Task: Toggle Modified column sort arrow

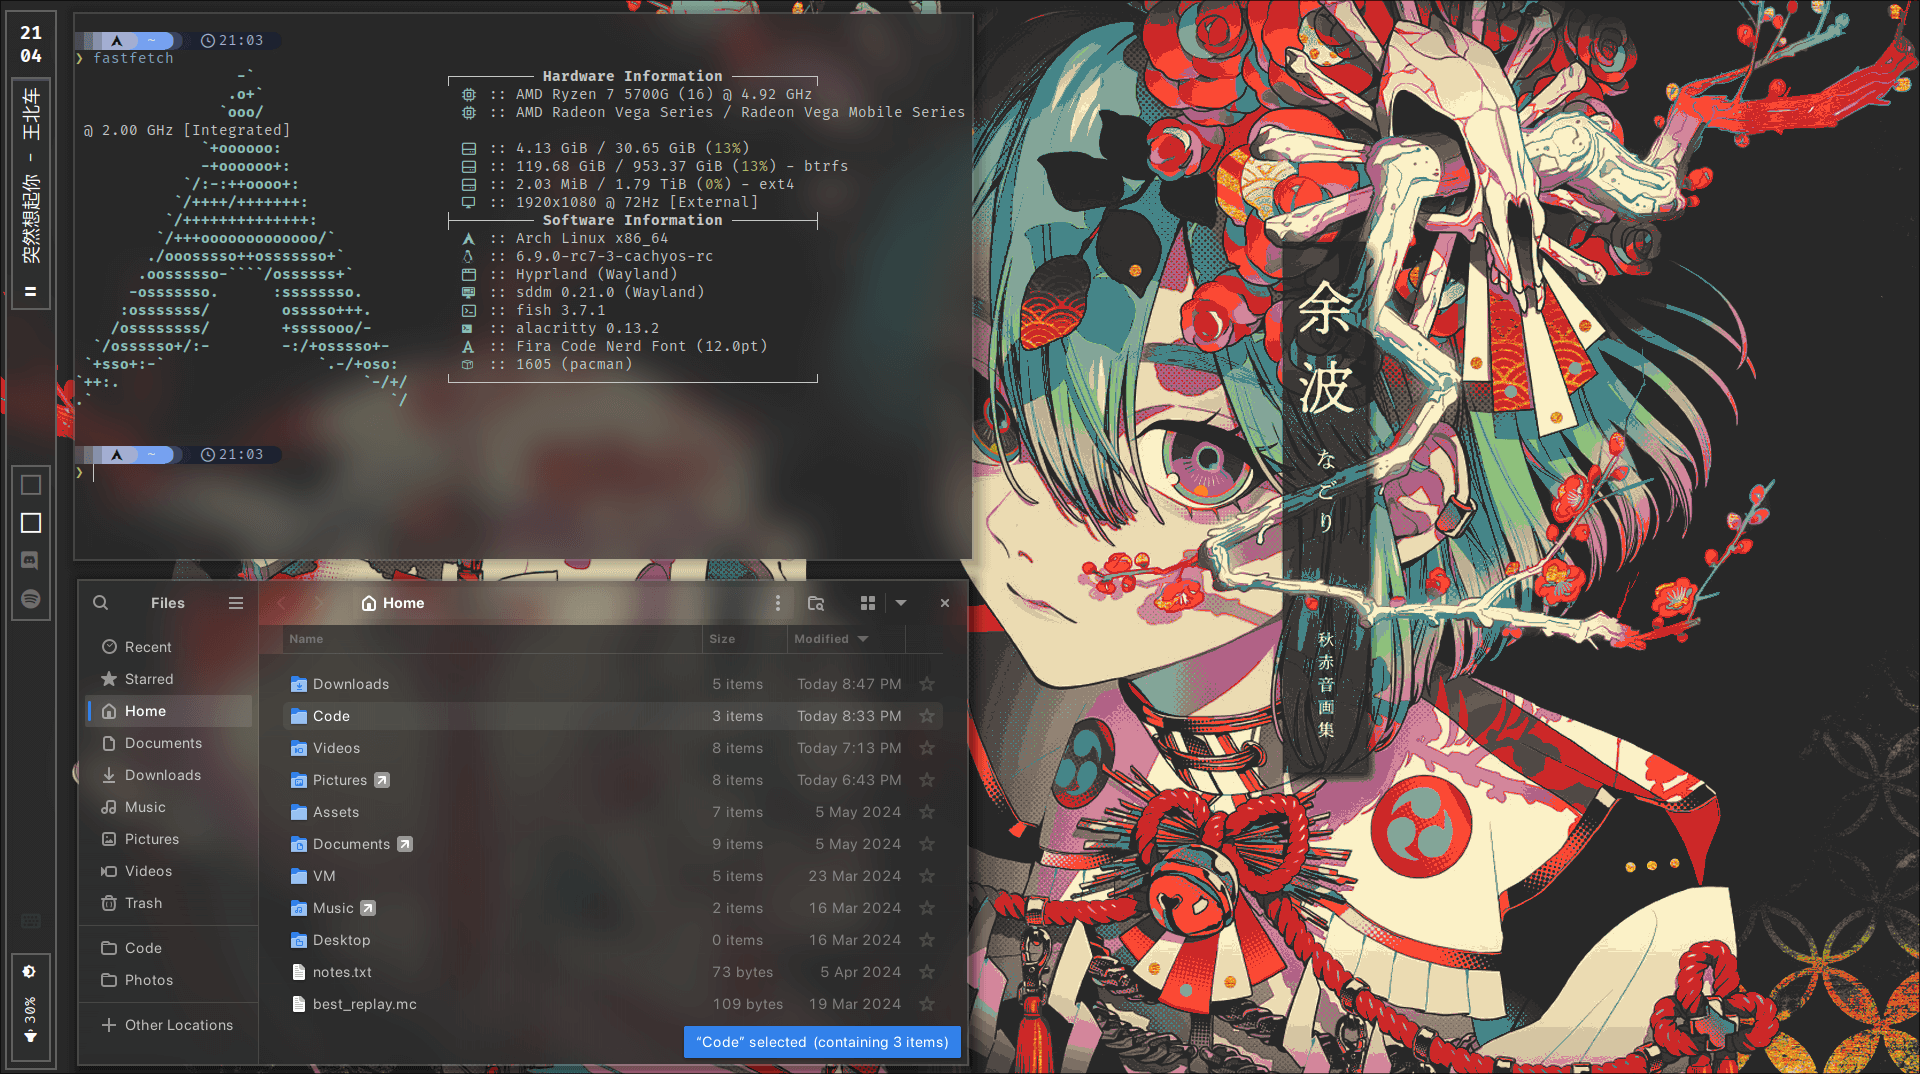Action: click(x=863, y=639)
